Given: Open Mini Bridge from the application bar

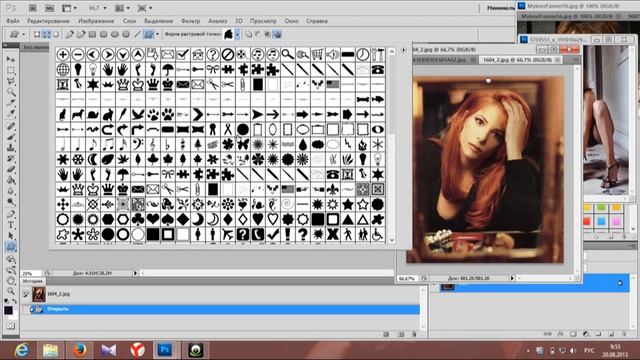Looking at the screenshot, I should (x=49, y=8).
